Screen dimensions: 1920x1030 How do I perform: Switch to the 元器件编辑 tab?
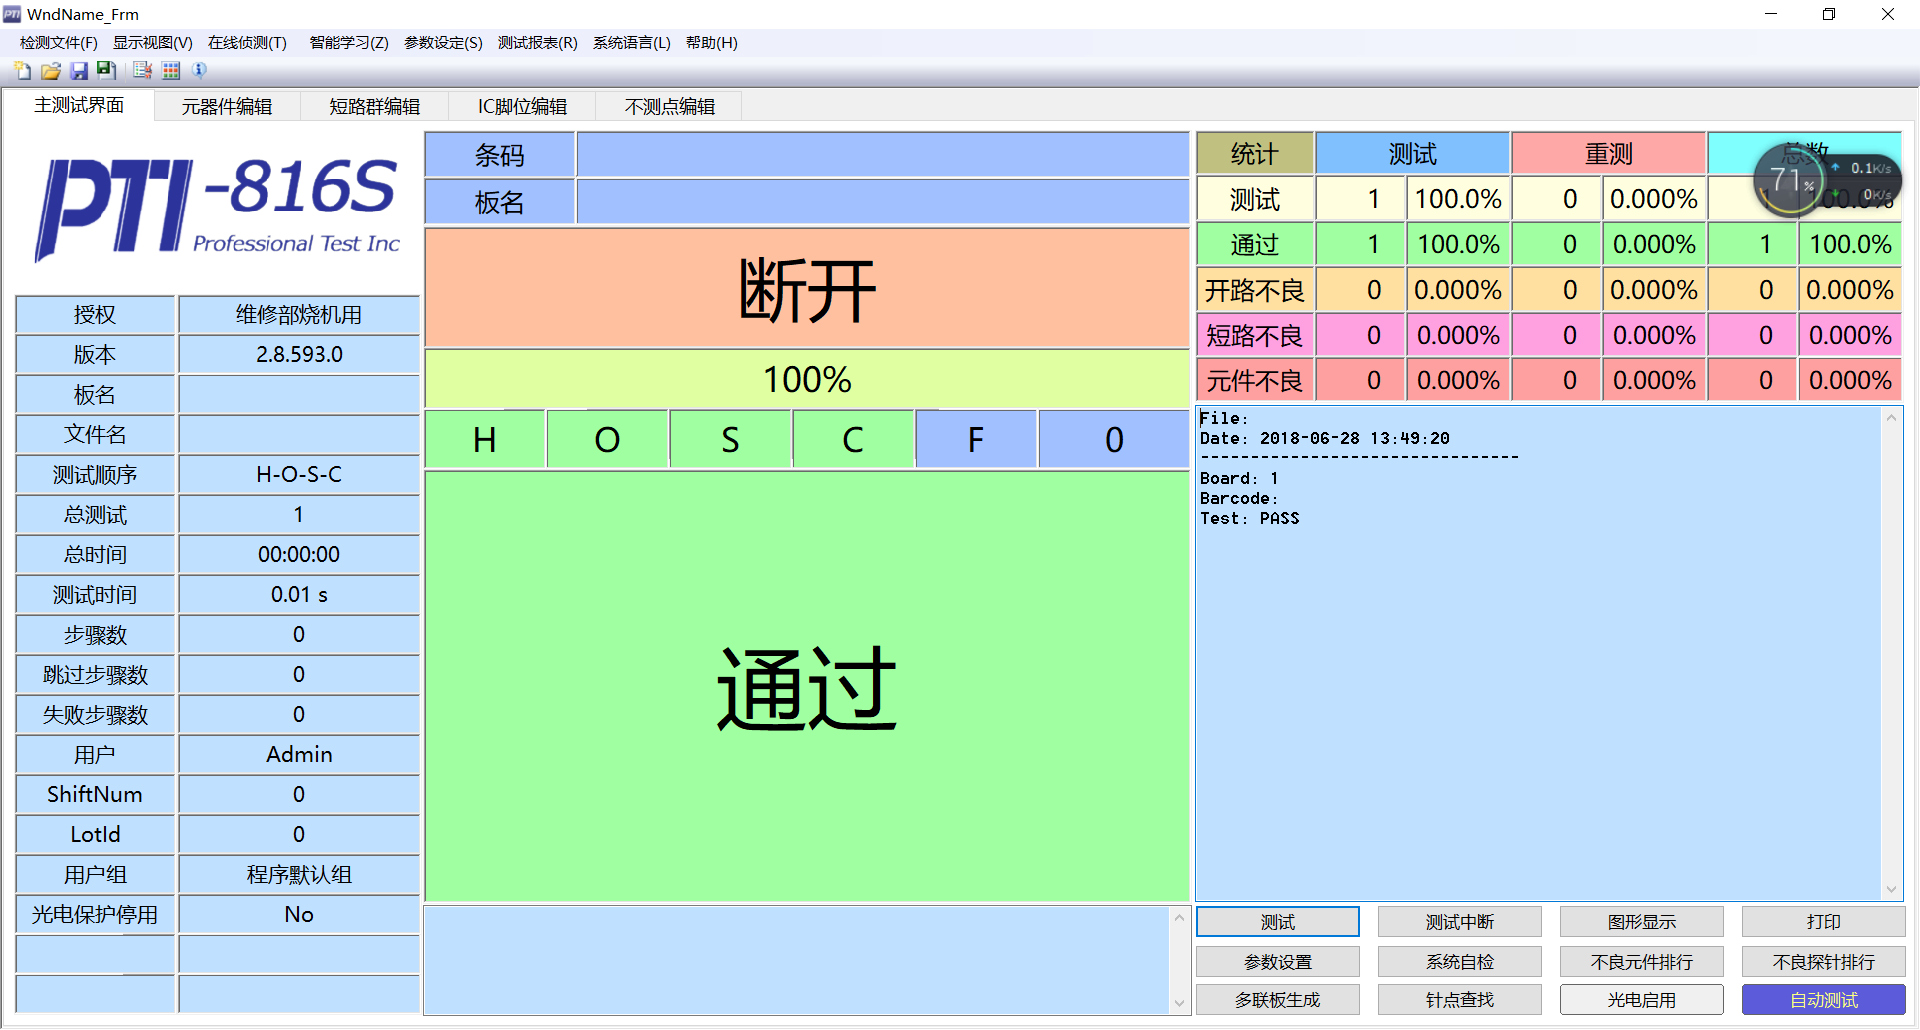tap(227, 106)
